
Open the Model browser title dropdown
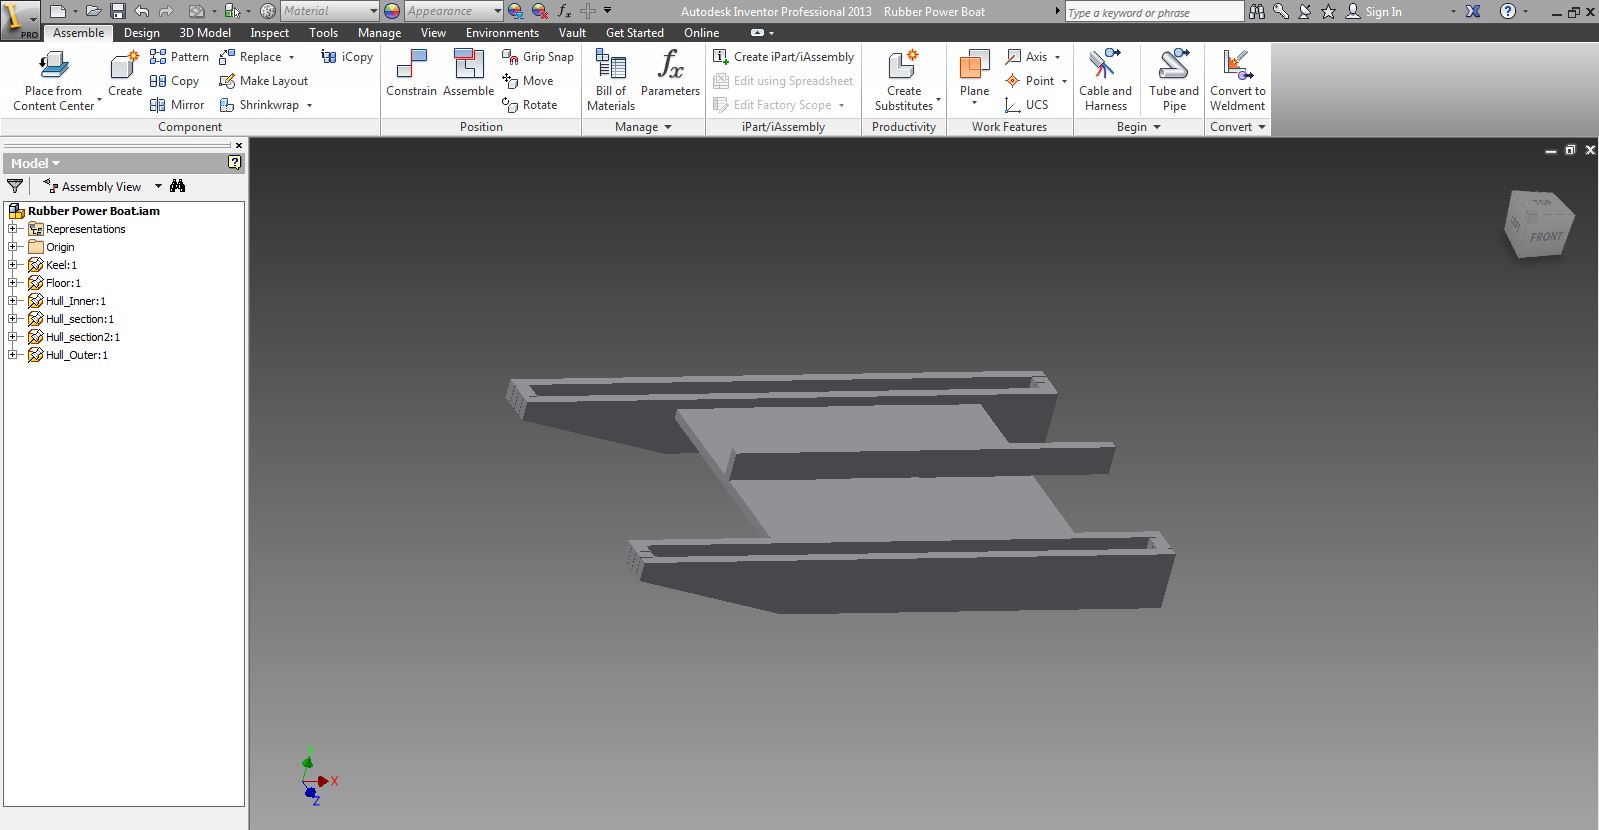point(35,163)
